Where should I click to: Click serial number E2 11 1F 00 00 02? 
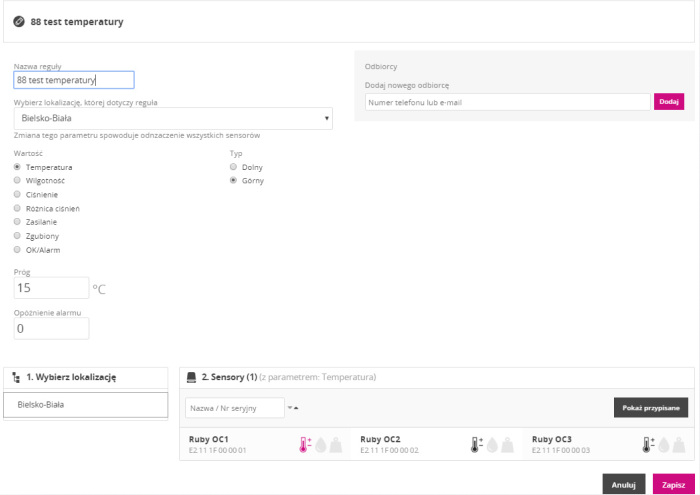[389, 450]
